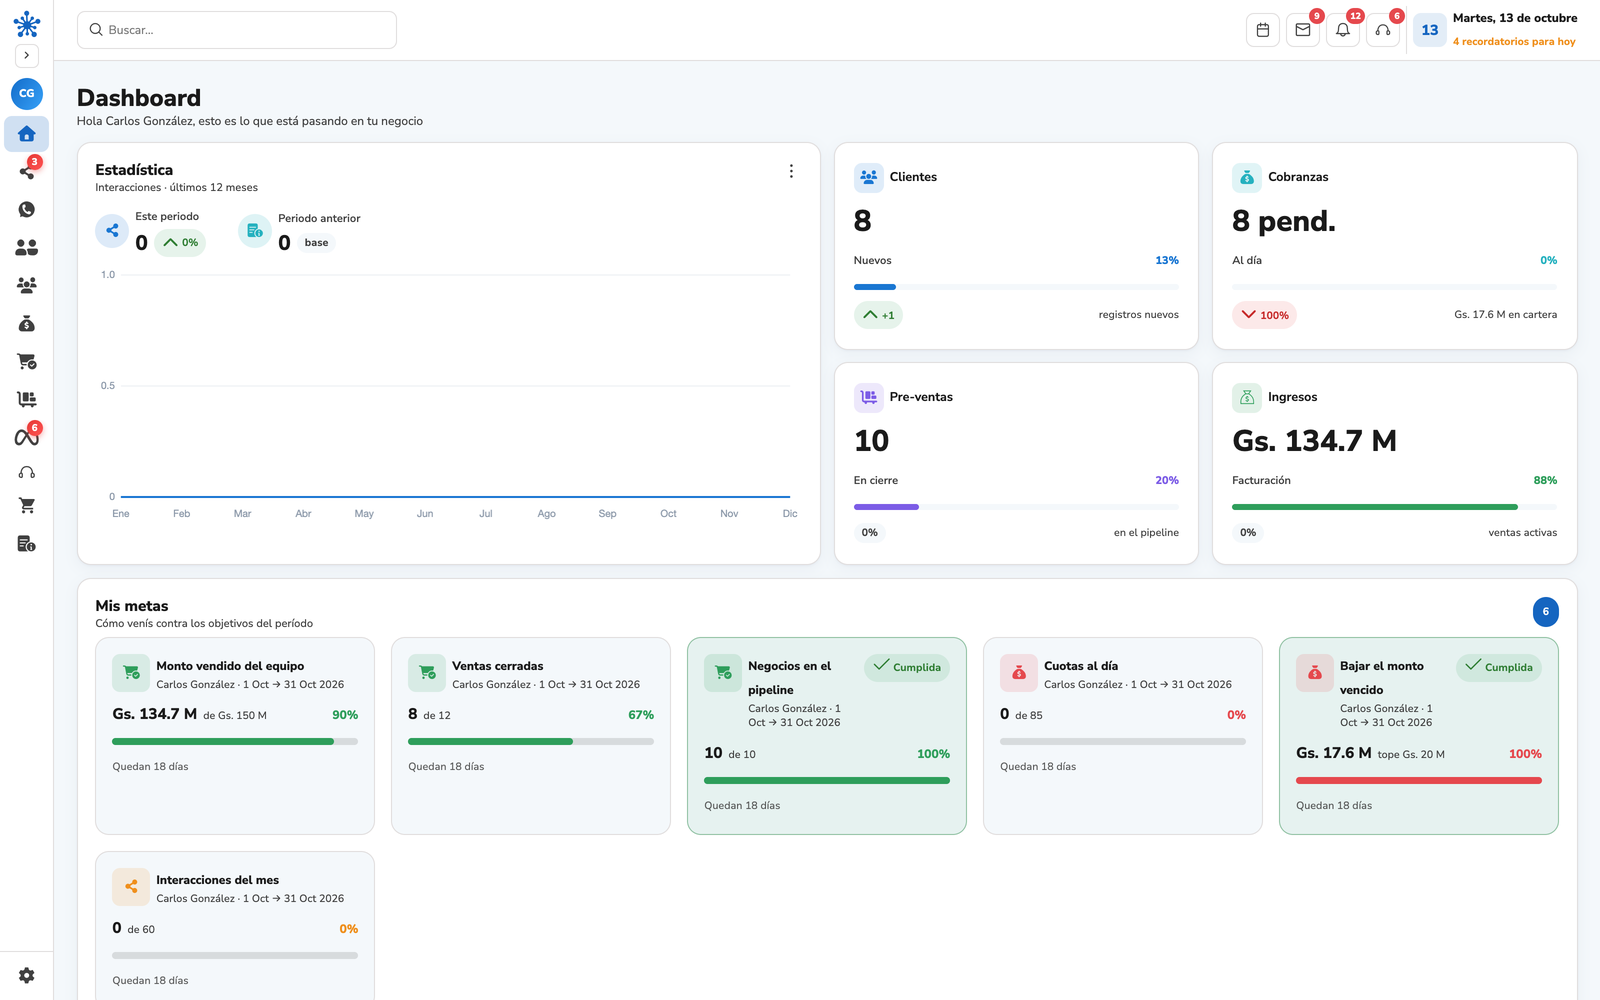Open the money bag sidebar icon
The height and width of the screenshot is (1000, 1600).
pyautogui.click(x=27, y=323)
